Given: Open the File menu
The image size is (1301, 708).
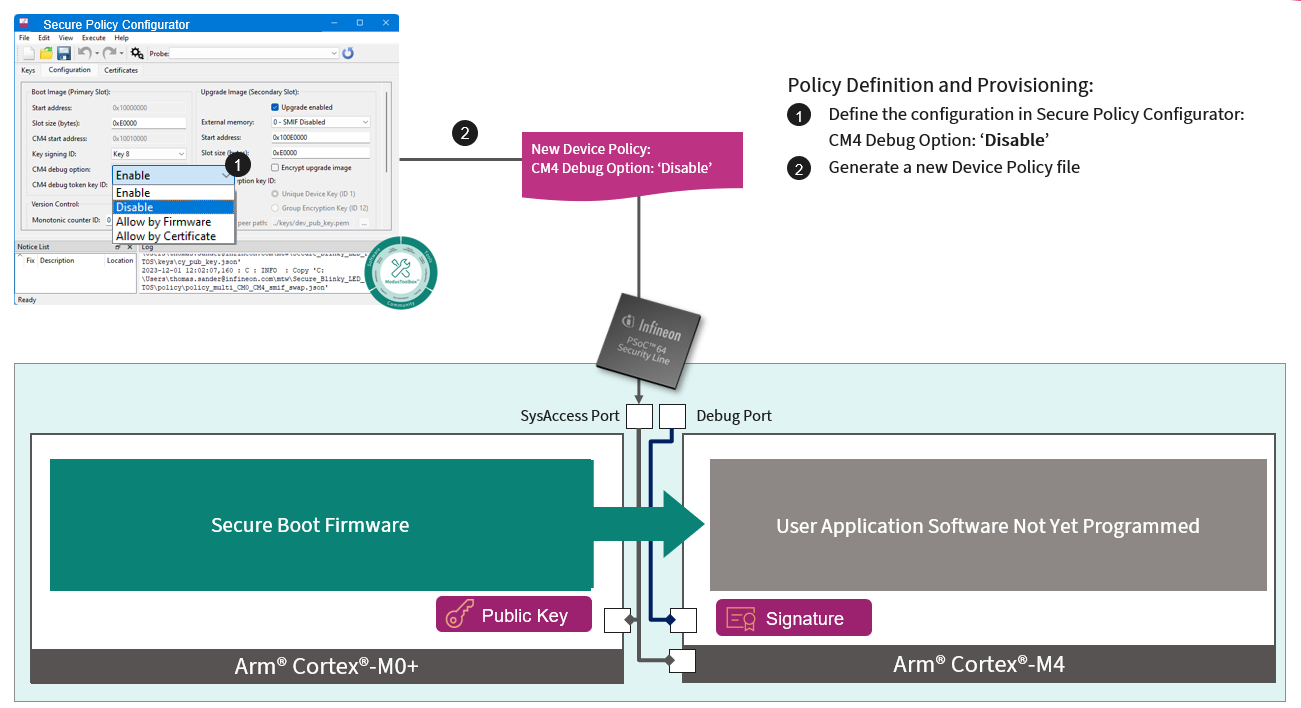Looking at the screenshot, I should [24, 38].
